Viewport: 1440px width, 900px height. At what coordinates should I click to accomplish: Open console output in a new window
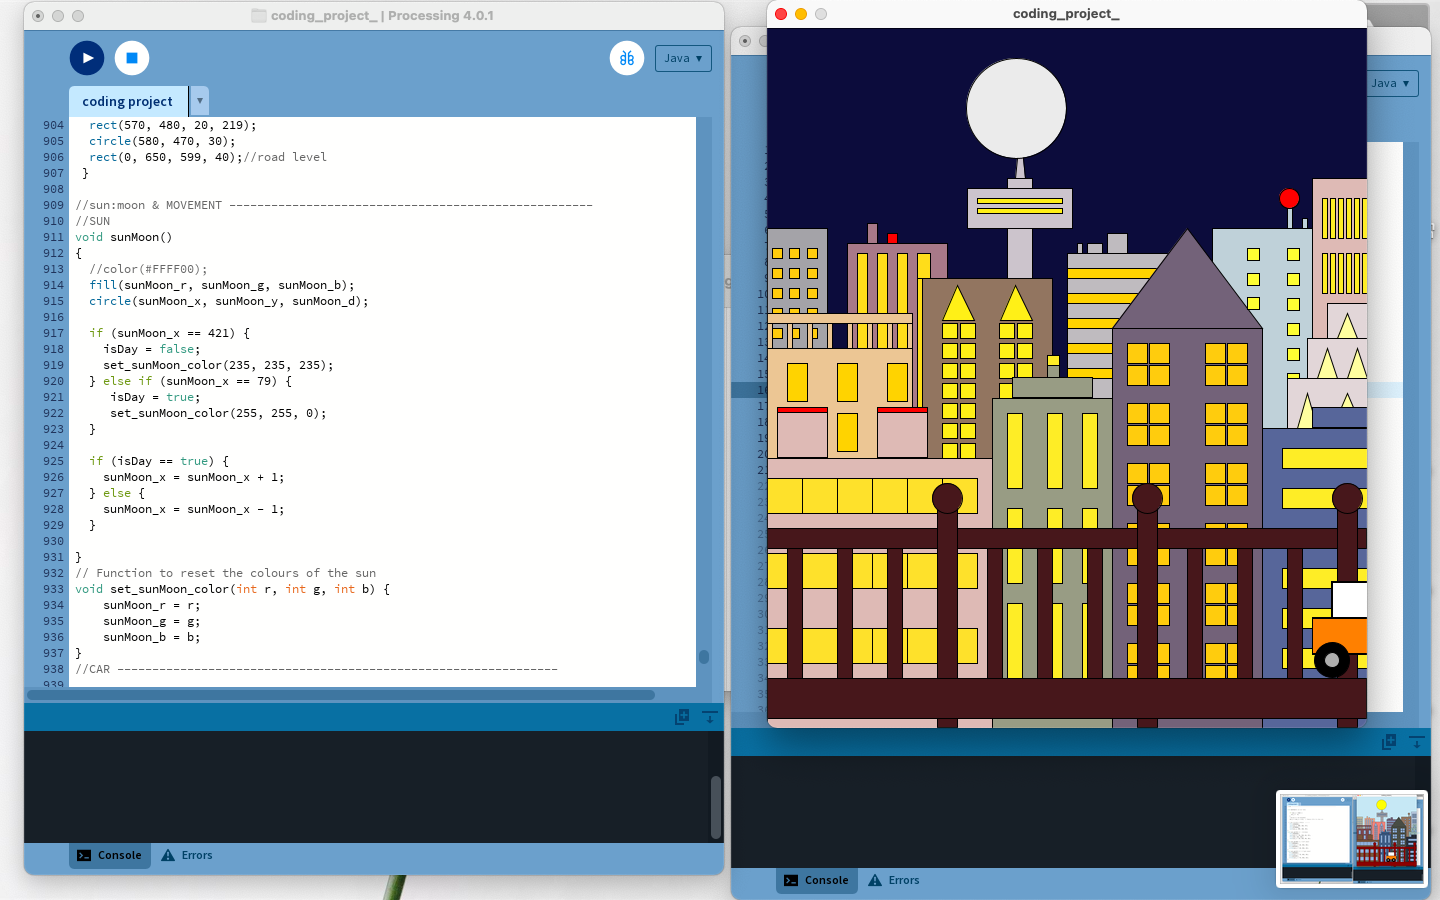681,717
